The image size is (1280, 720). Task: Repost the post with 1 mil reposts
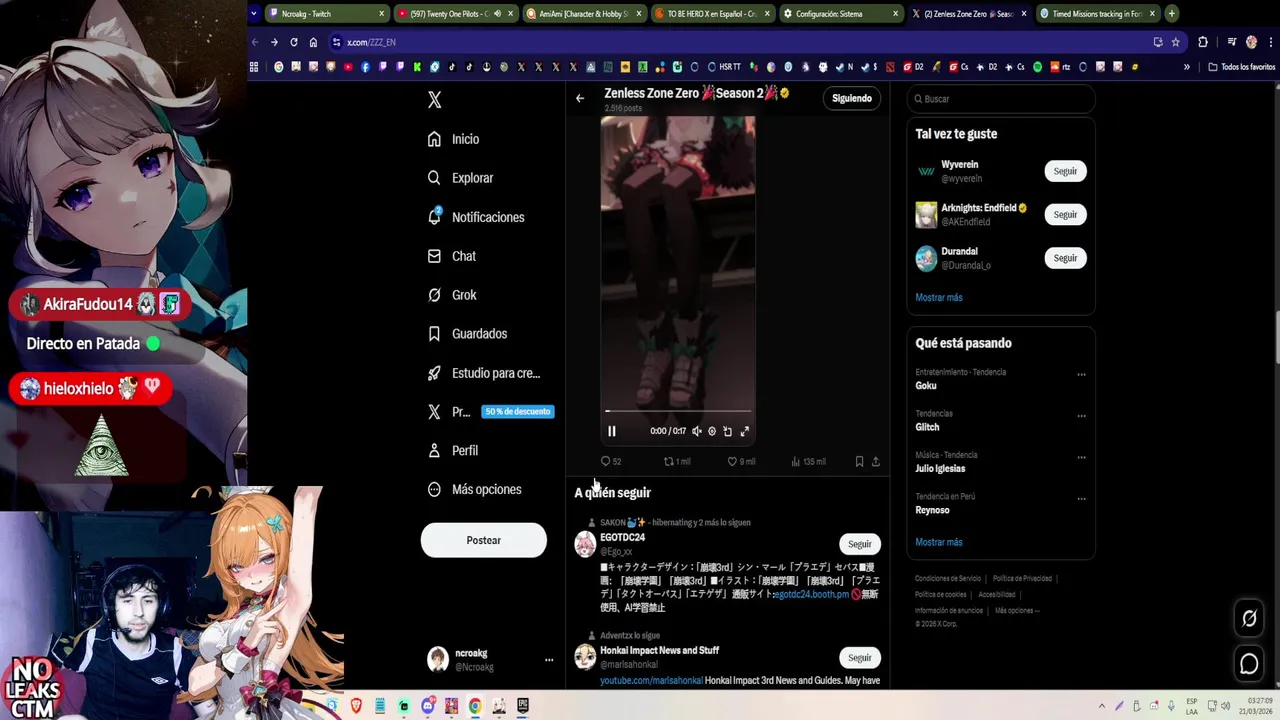pos(677,461)
